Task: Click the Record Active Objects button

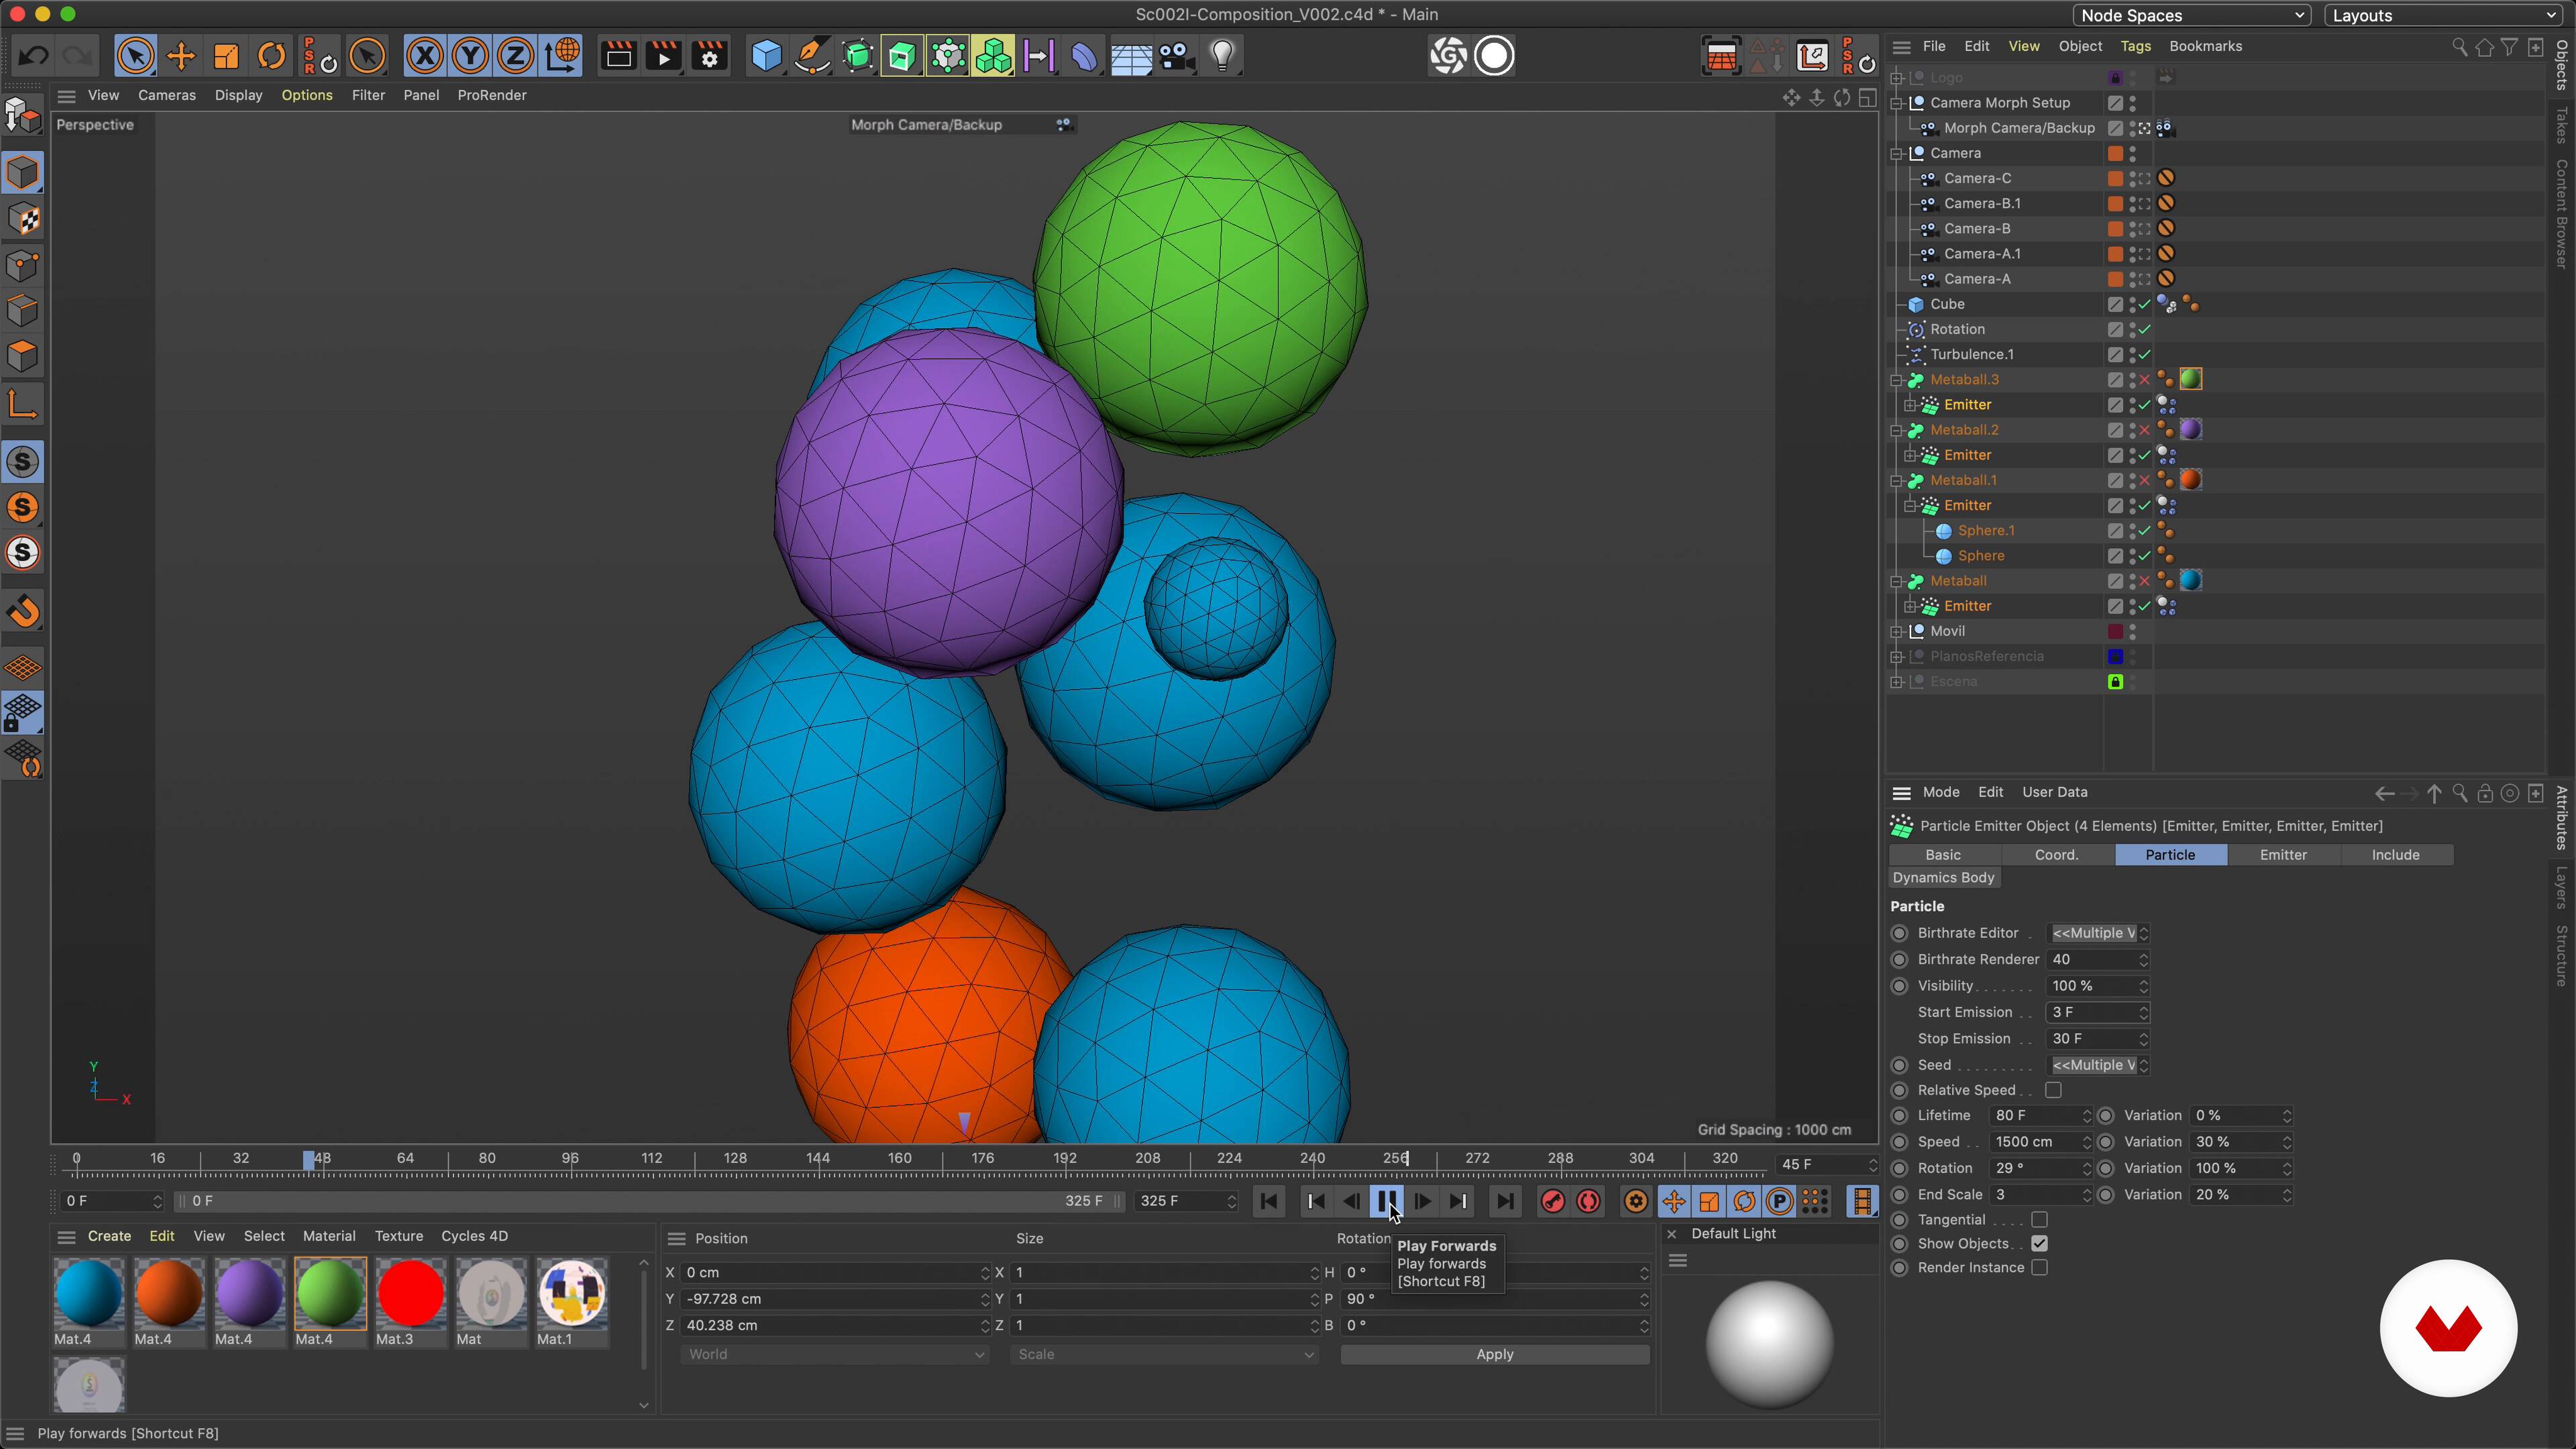Action: 1553,1201
